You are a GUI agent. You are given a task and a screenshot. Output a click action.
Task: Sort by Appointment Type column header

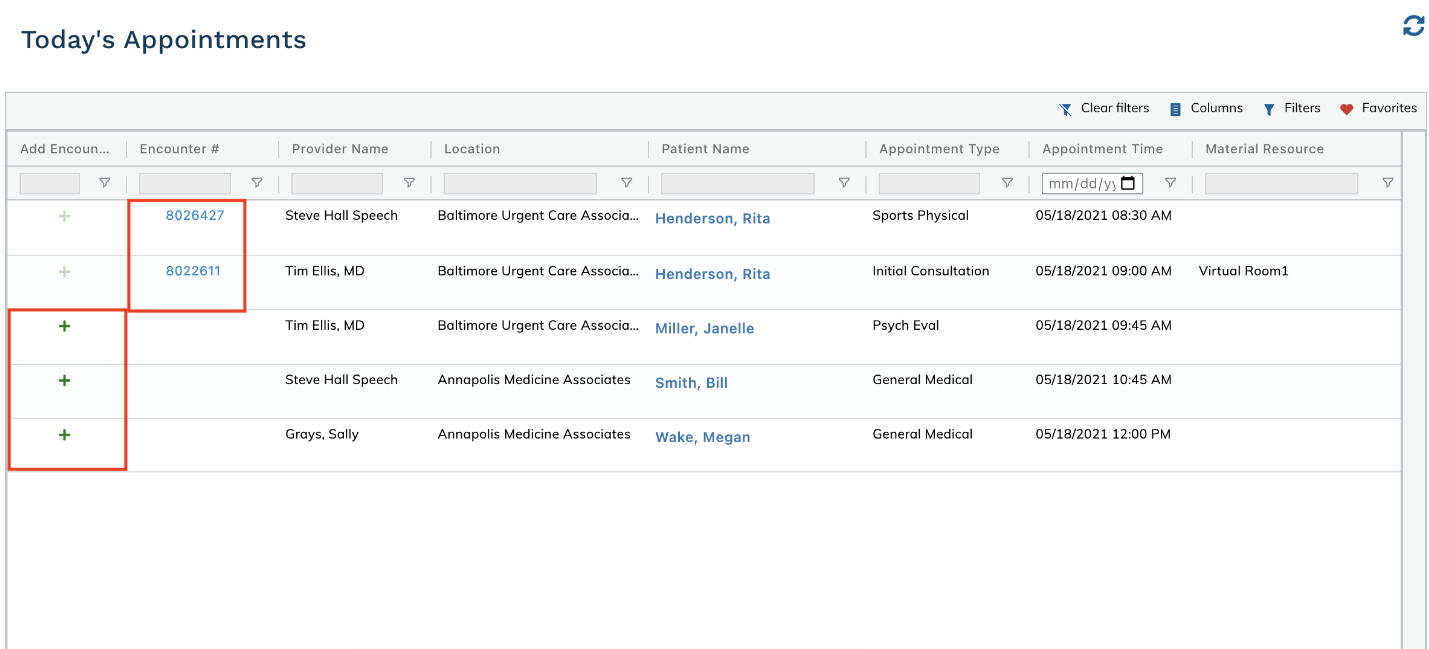(x=940, y=149)
